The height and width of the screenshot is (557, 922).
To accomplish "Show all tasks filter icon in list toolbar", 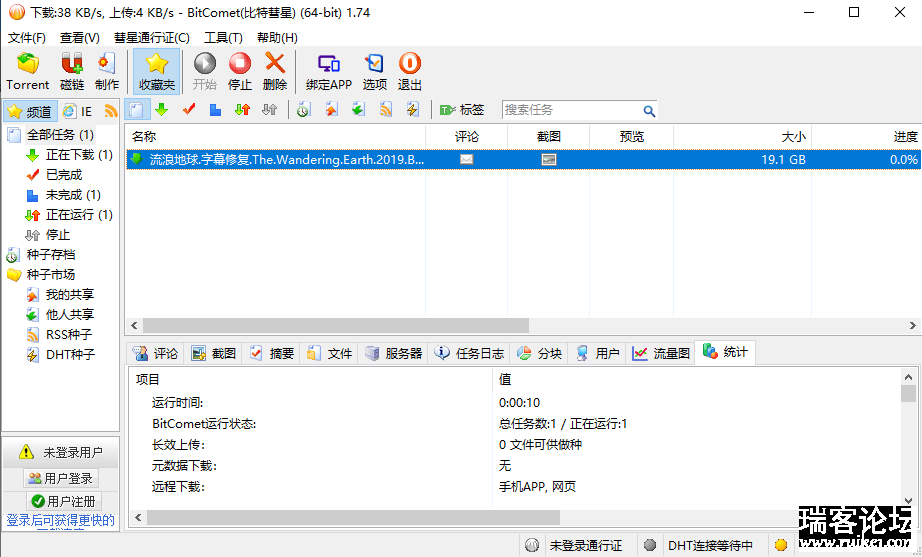I will tap(136, 110).
